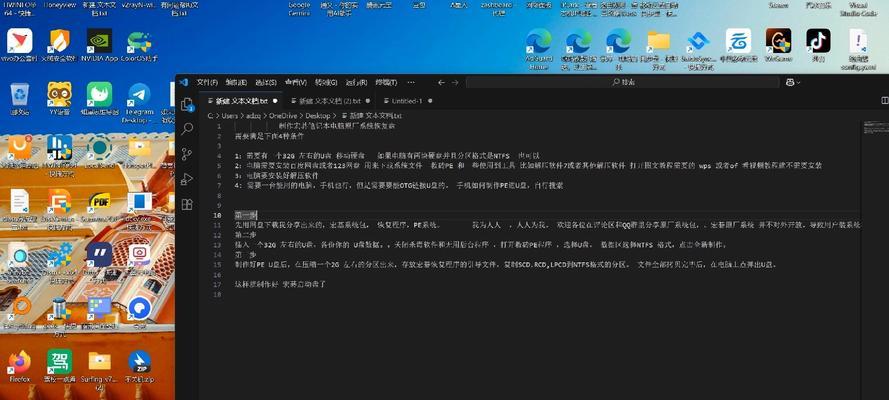
Task: Click the VS Code title bar search box
Action: click(622, 83)
